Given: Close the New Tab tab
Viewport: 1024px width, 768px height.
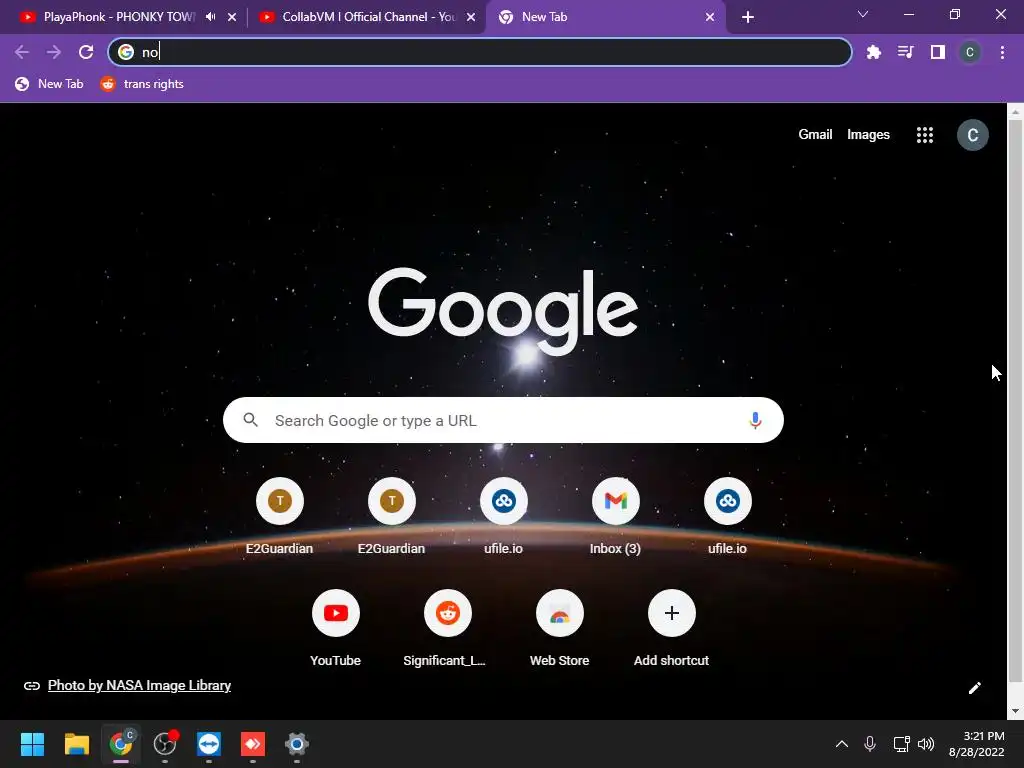Looking at the screenshot, I should [710, 17].
